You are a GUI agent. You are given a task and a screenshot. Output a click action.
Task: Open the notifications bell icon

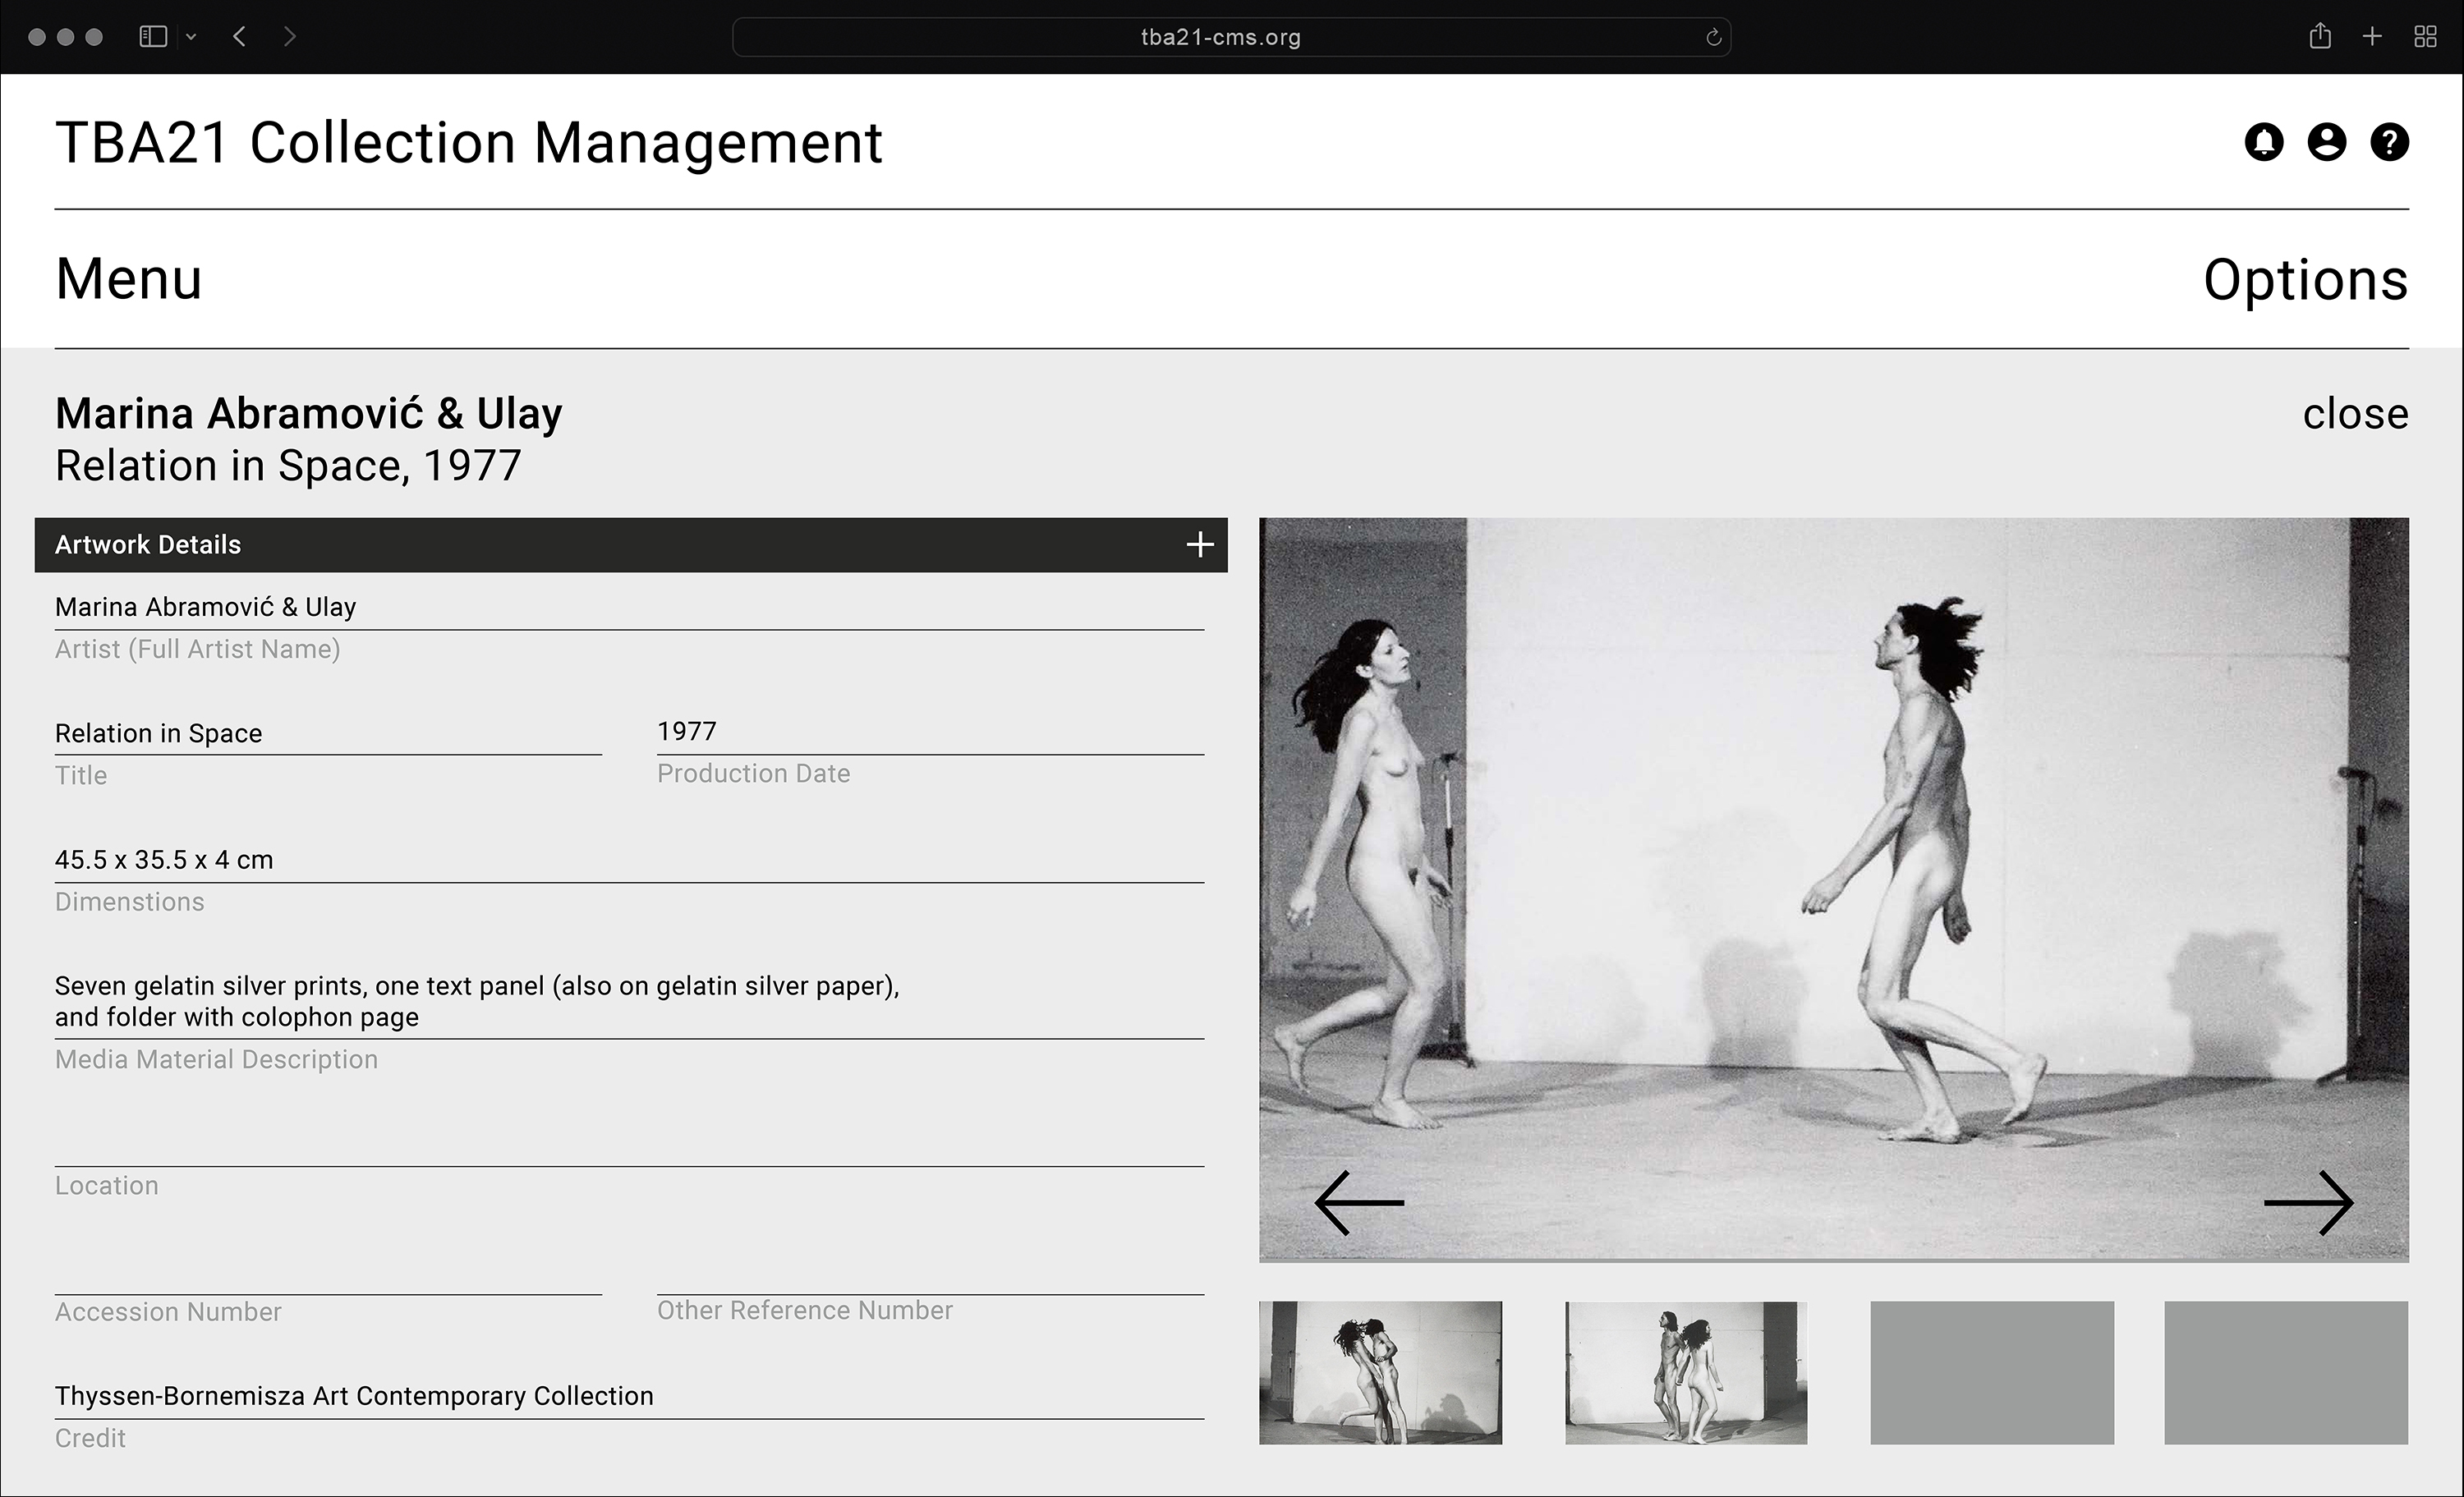tap(2264, 142)
